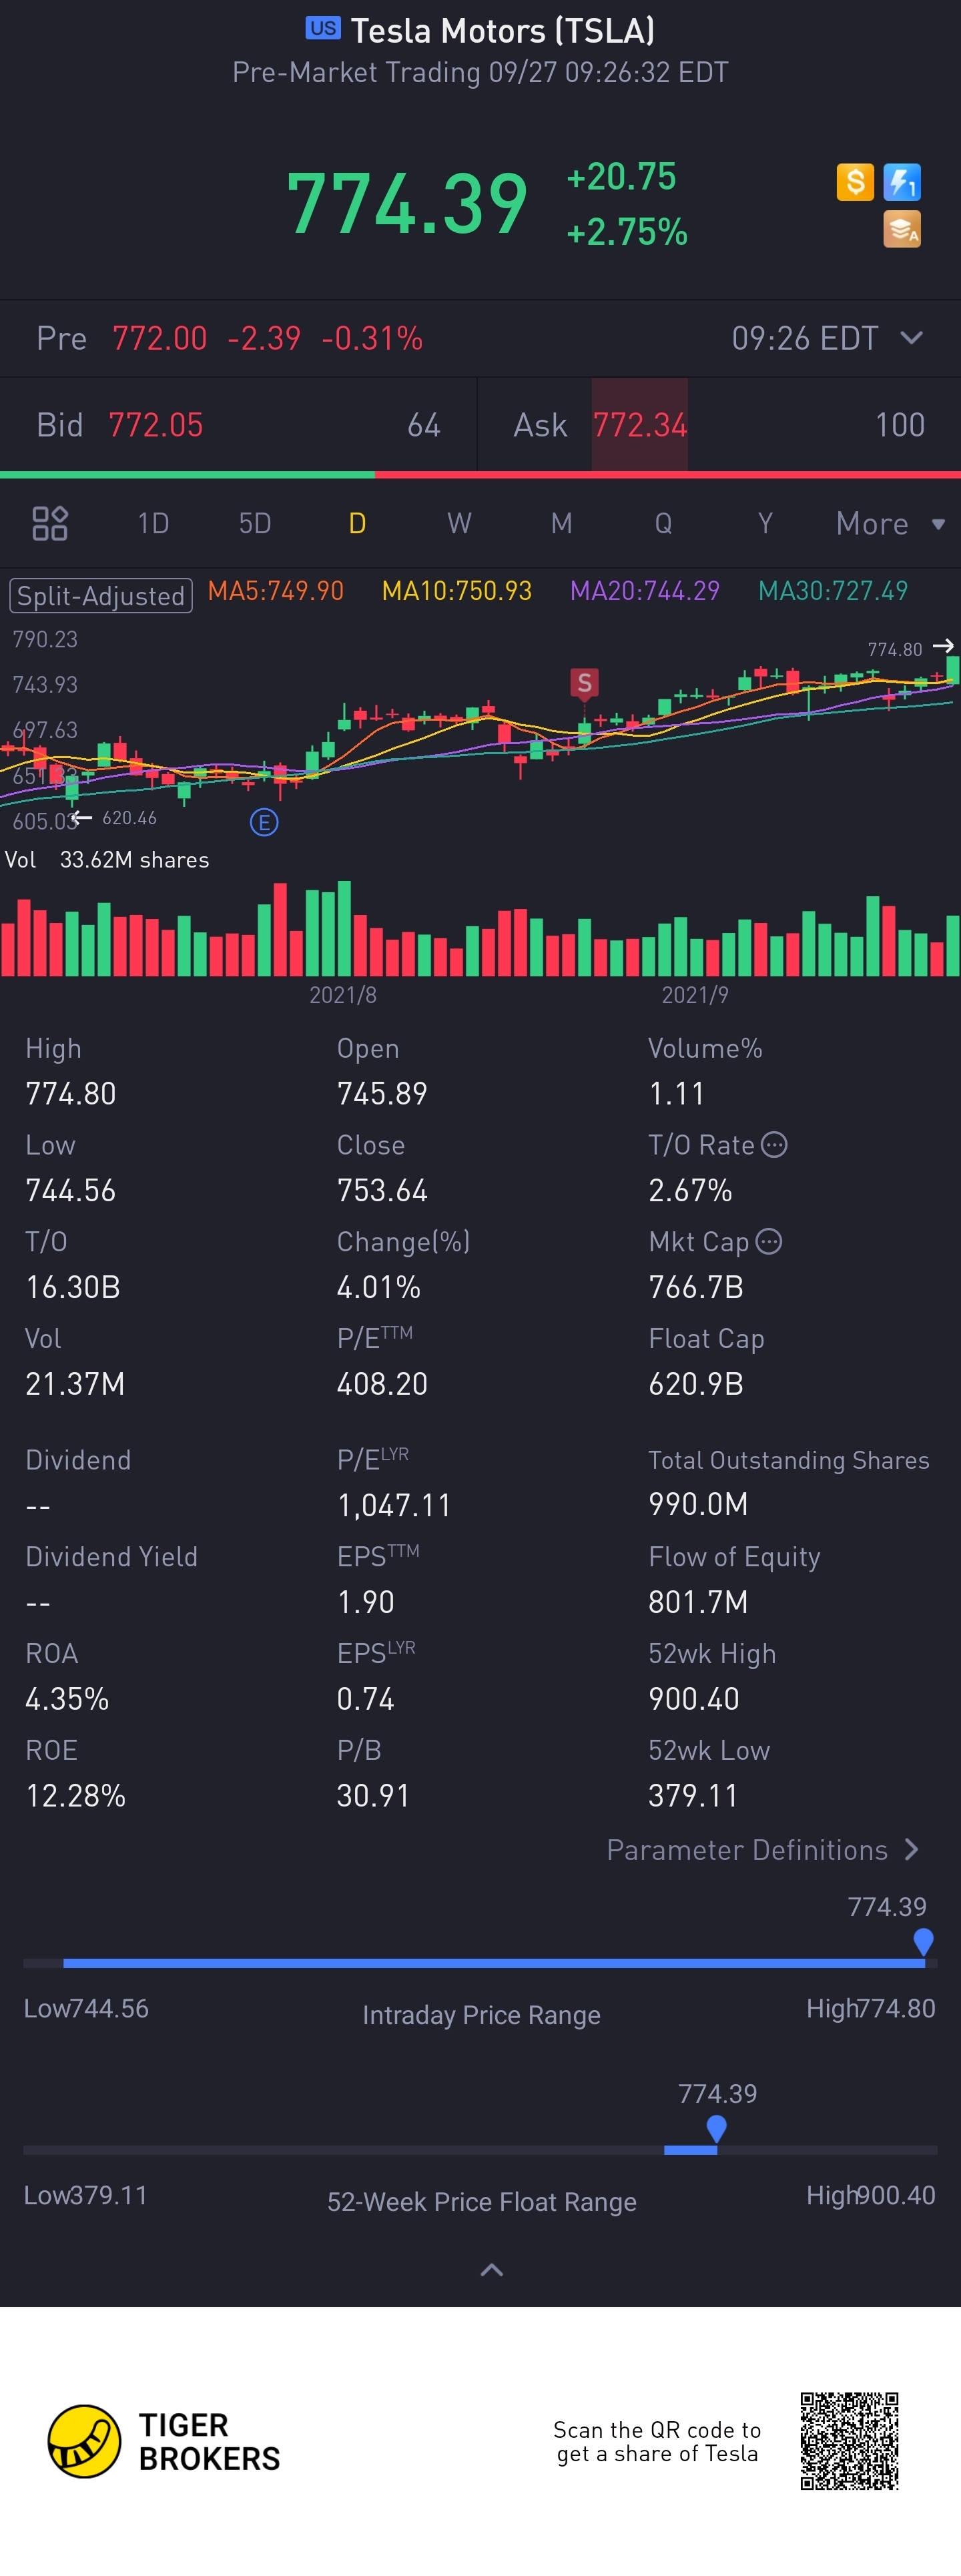Tap the Vol 33.62M shares label

107,860
